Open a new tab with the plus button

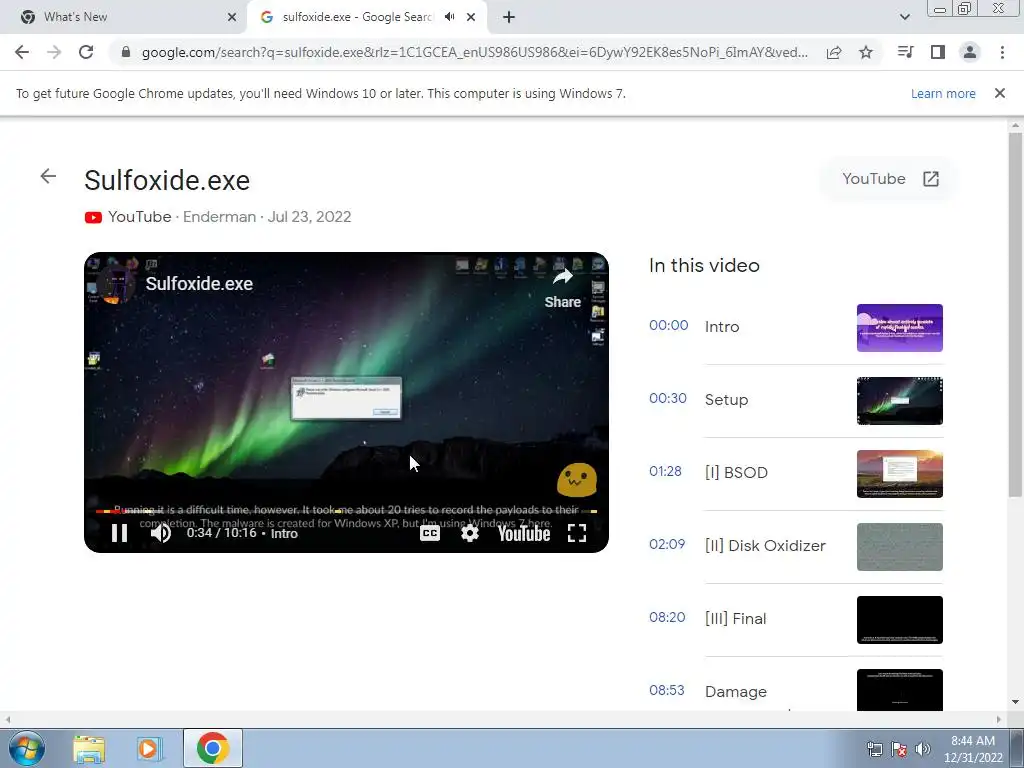pyautogui.click(x=509, y=18)
